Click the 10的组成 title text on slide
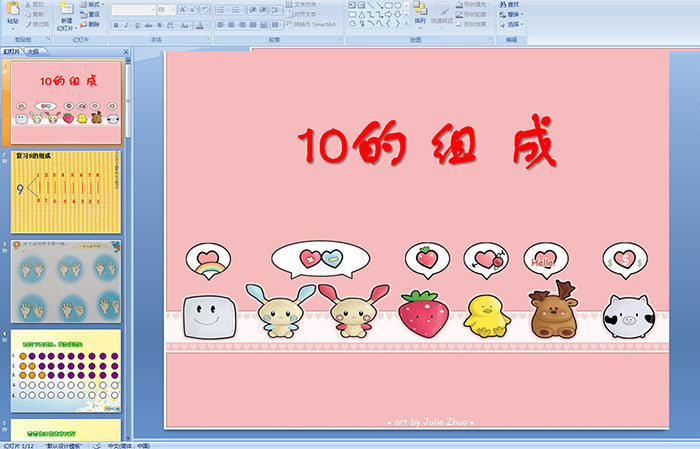 [426, 143]
